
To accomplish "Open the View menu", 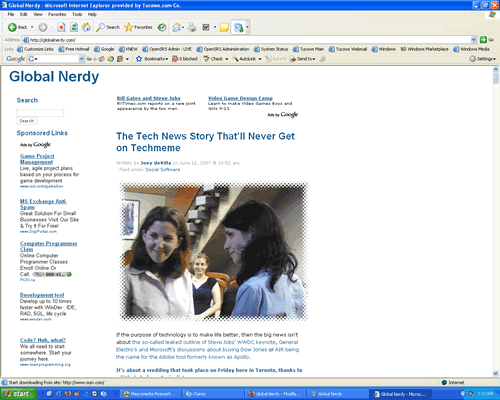I will coord(38,14).
